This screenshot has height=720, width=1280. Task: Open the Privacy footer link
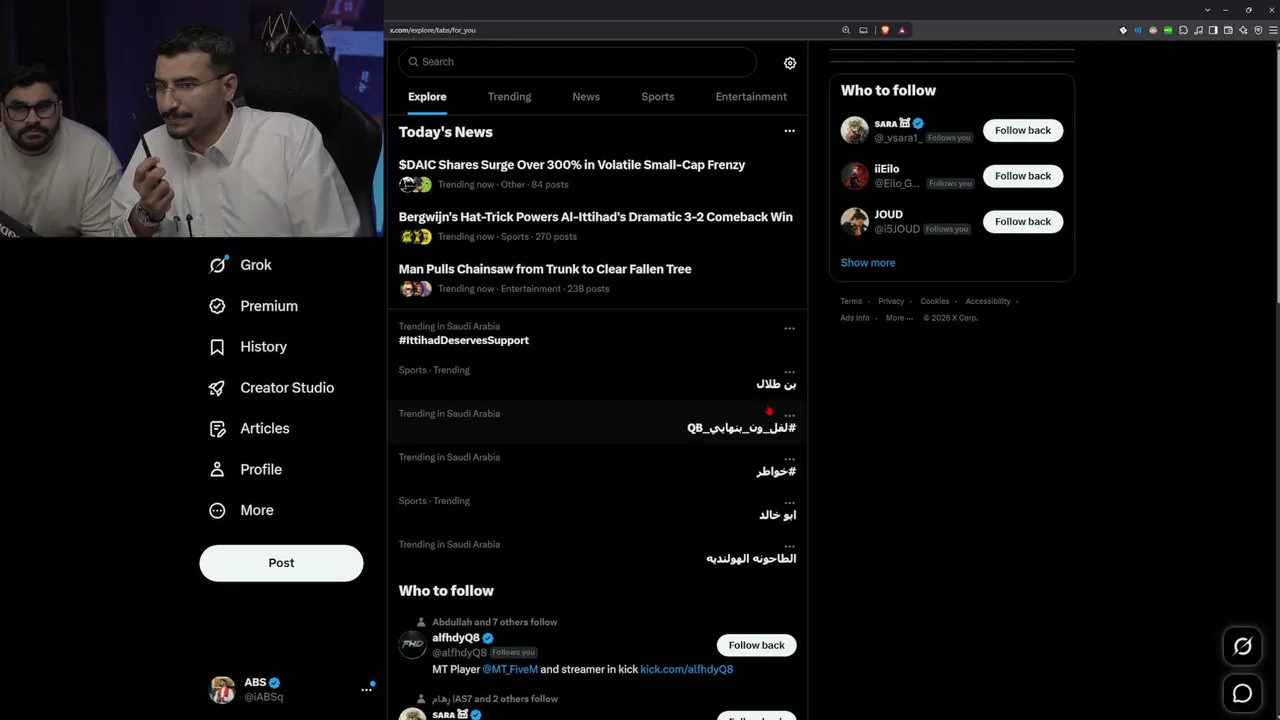click(x=891, y=301)
